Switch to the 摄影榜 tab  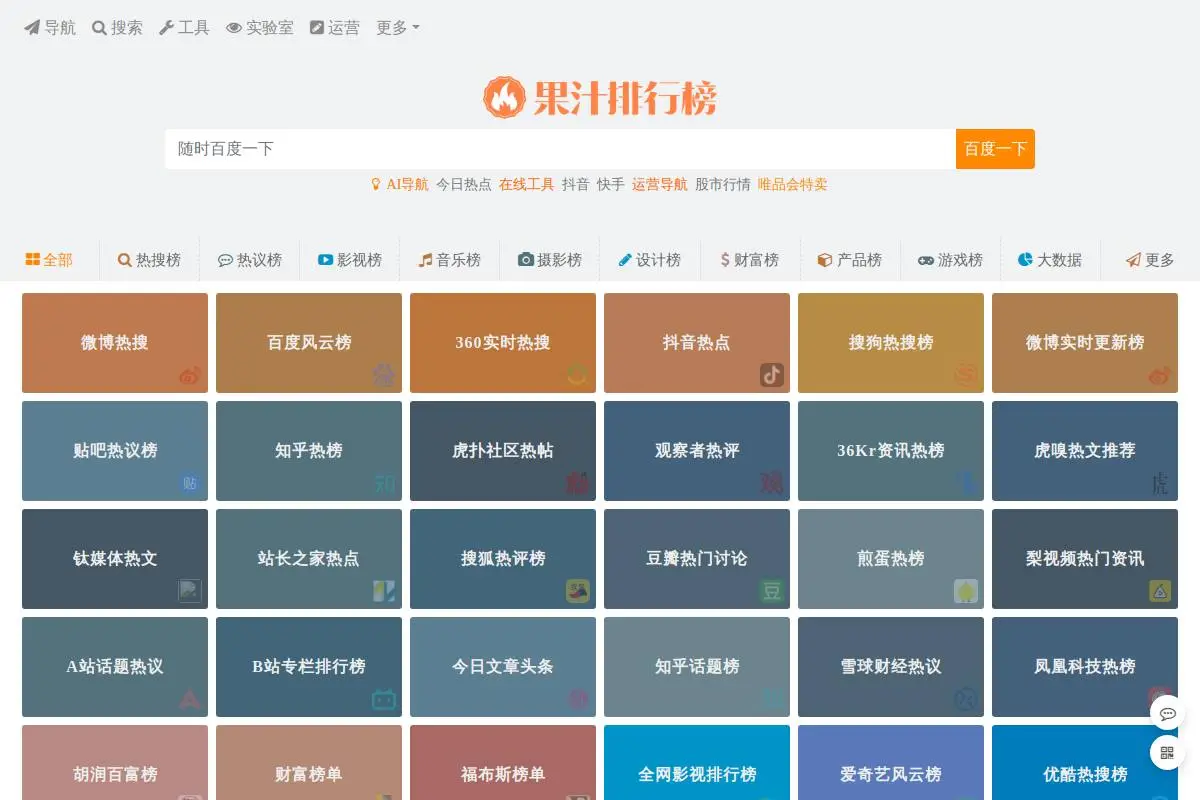click(550, 260)
